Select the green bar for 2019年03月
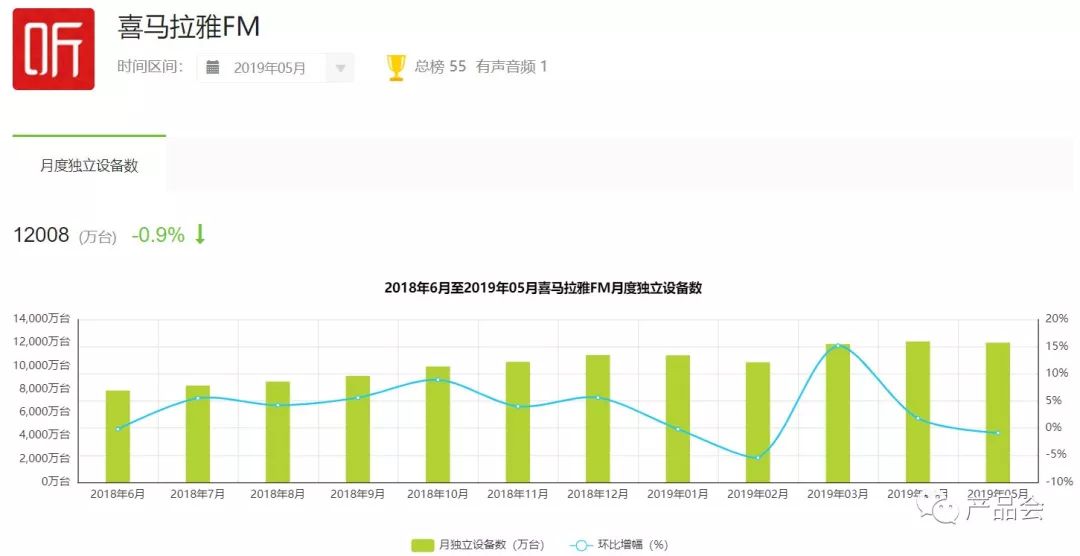Screen dimensions: 1080x556 [838, 414]
